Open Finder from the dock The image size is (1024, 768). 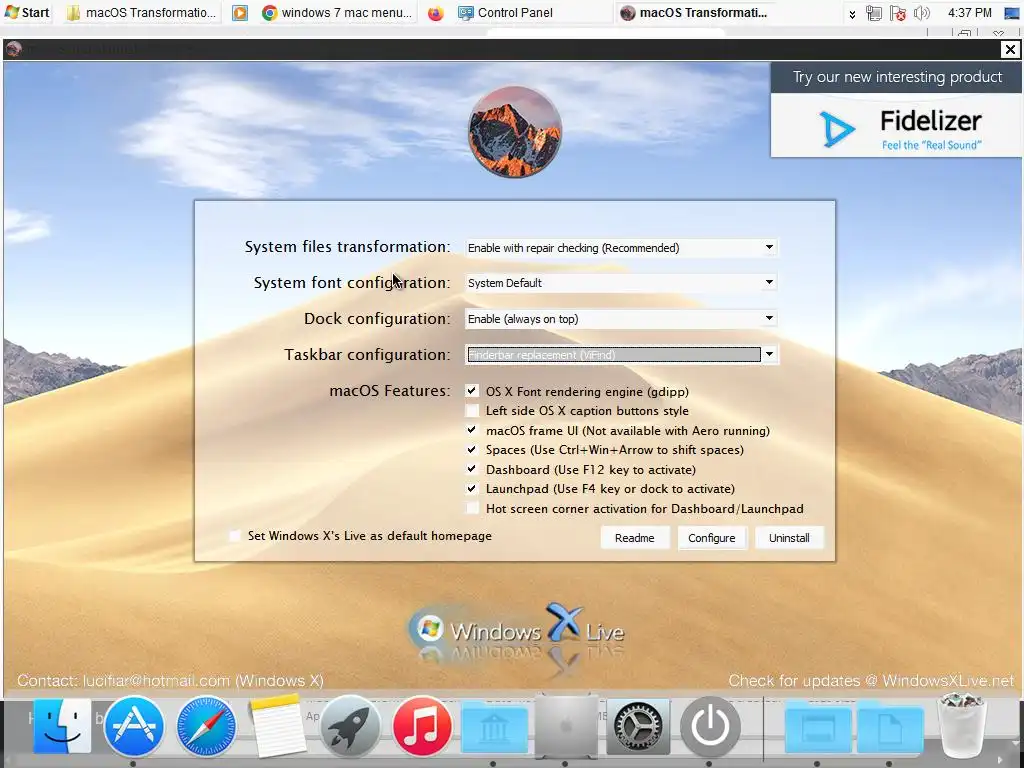62,726
